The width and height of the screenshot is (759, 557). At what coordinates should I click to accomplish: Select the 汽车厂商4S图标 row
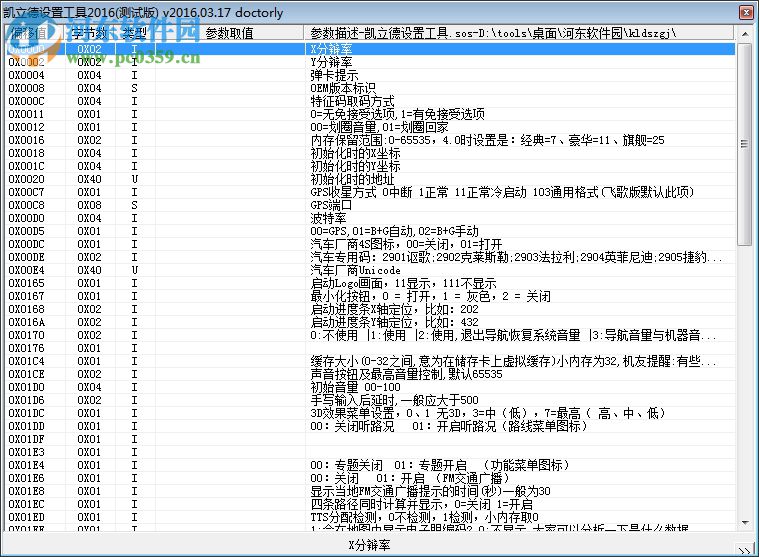(x=371, y=244)
